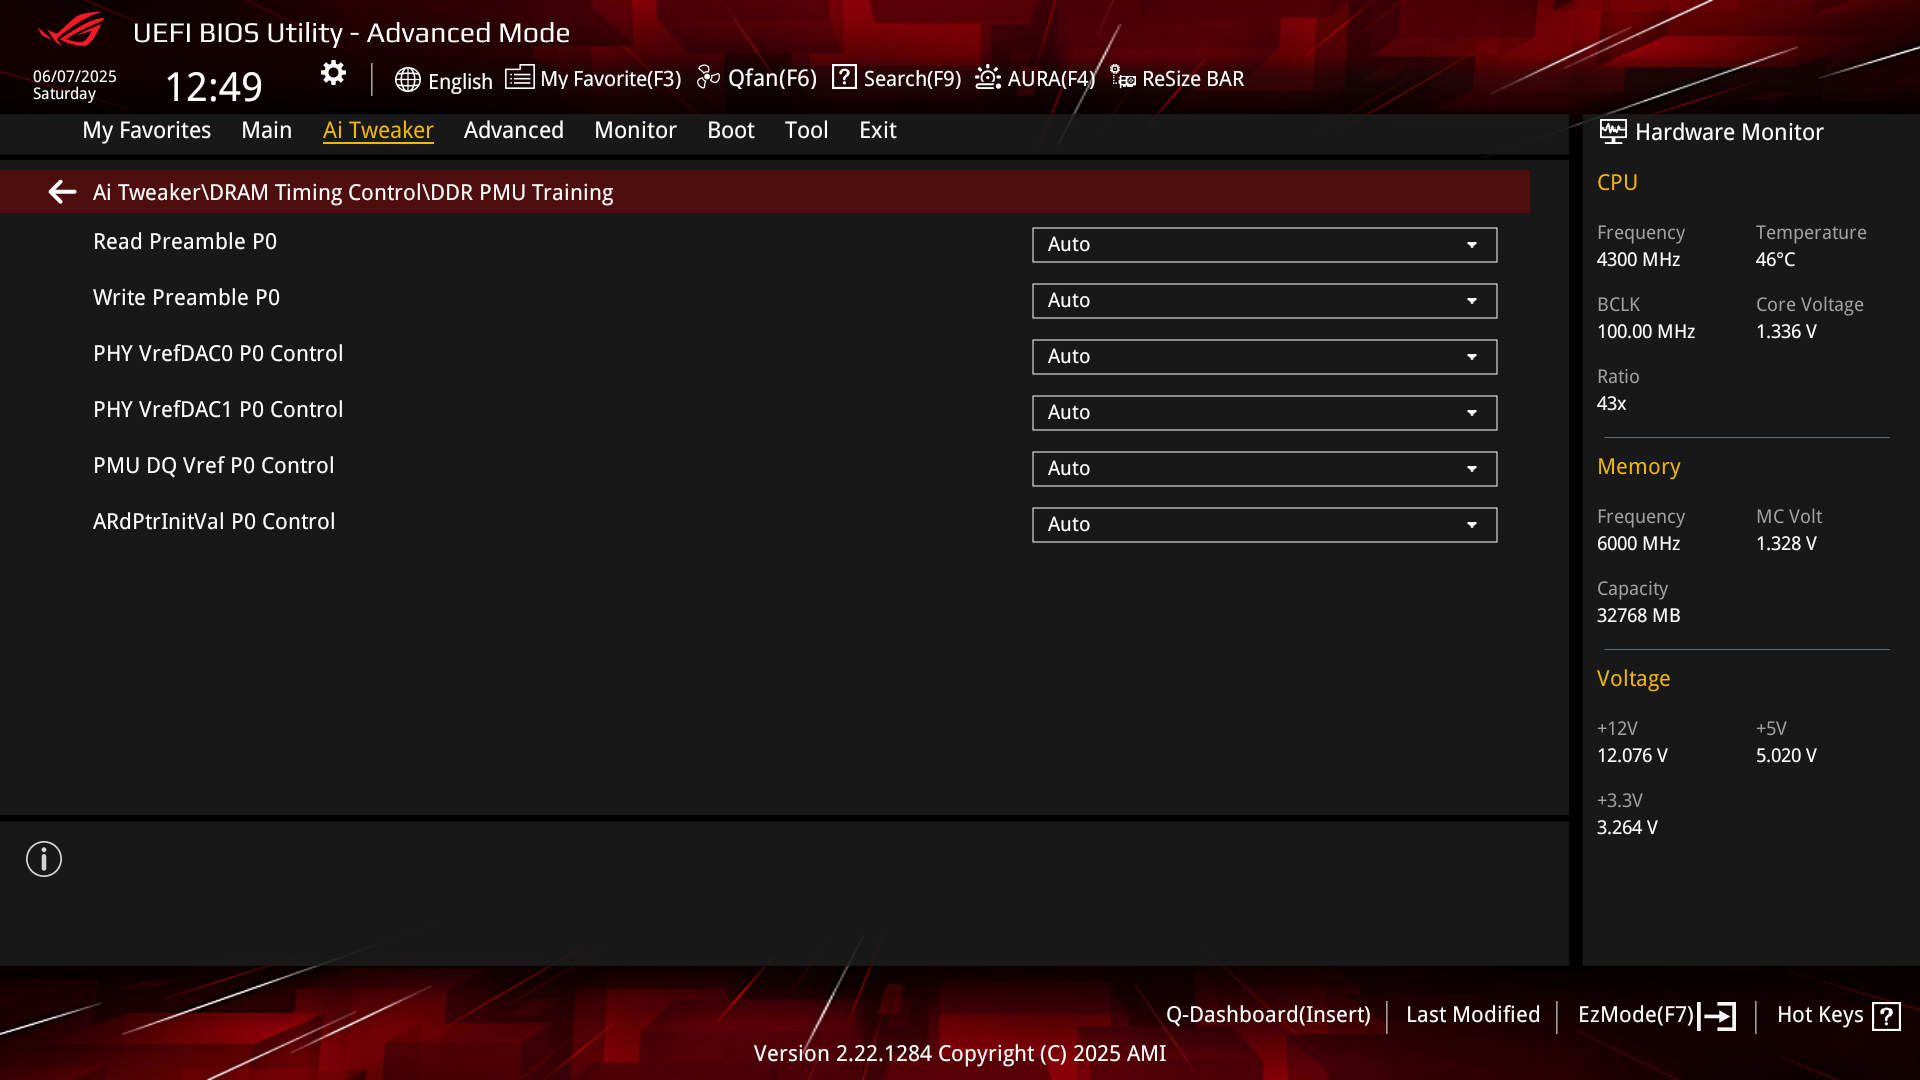Expand the Write Preamble P0 dropdown

click(x=1264, y=301)
